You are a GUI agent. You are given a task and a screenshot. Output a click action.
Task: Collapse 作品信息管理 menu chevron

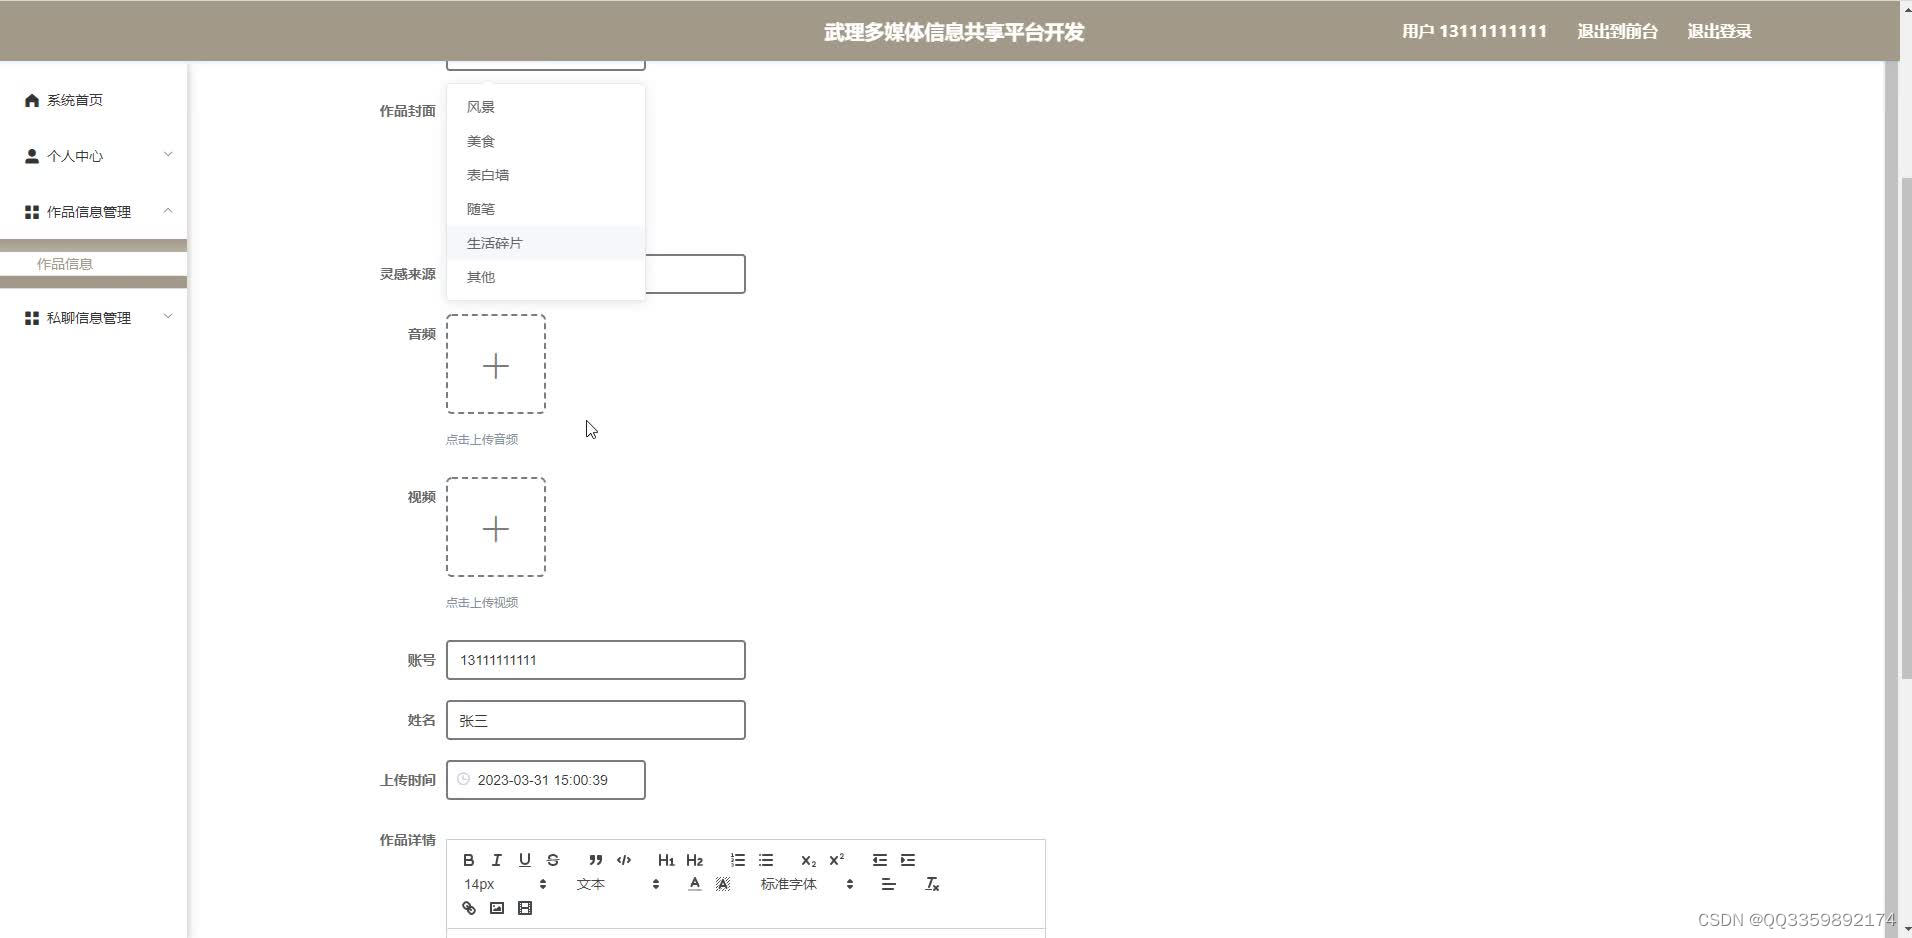pyautogui.click(x=168, y=210)
